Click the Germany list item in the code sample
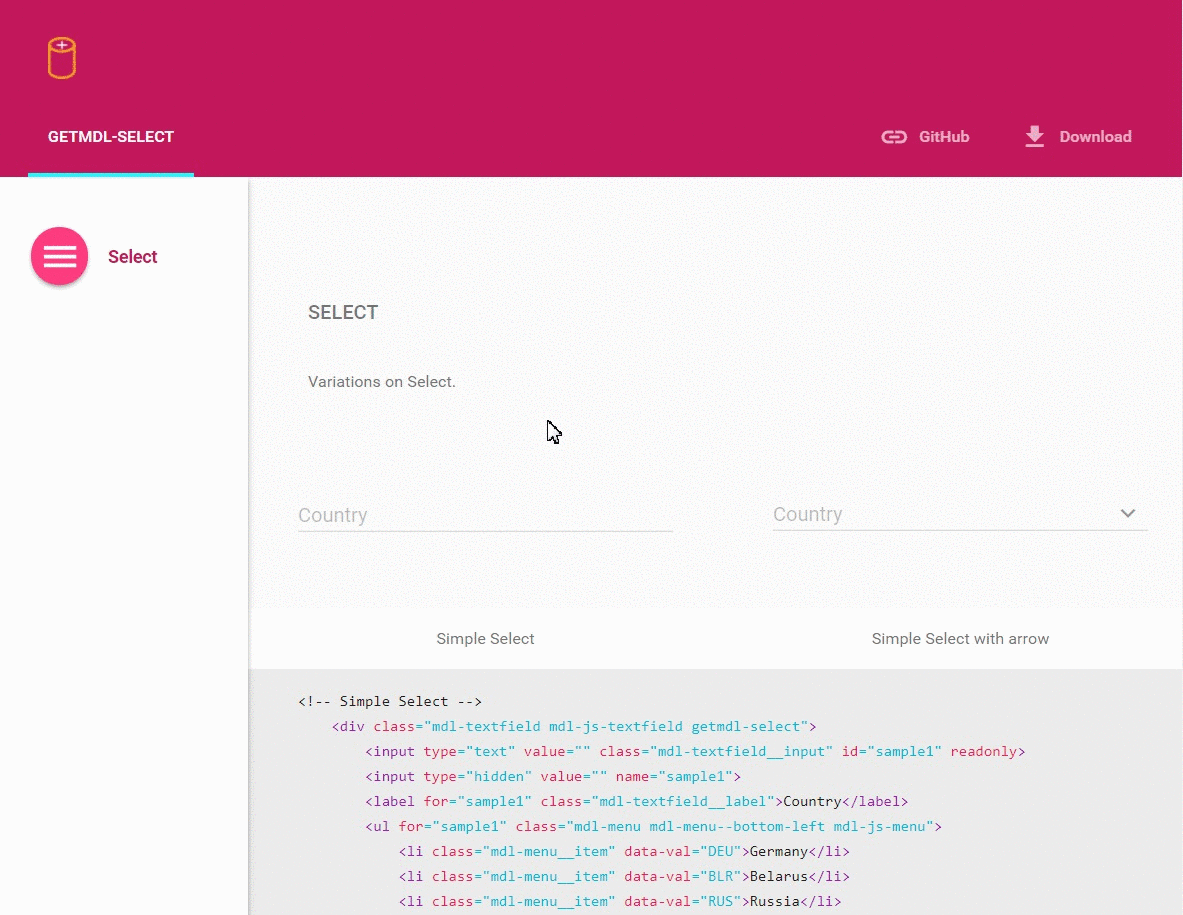1183x915 pixels. (779, 851)
